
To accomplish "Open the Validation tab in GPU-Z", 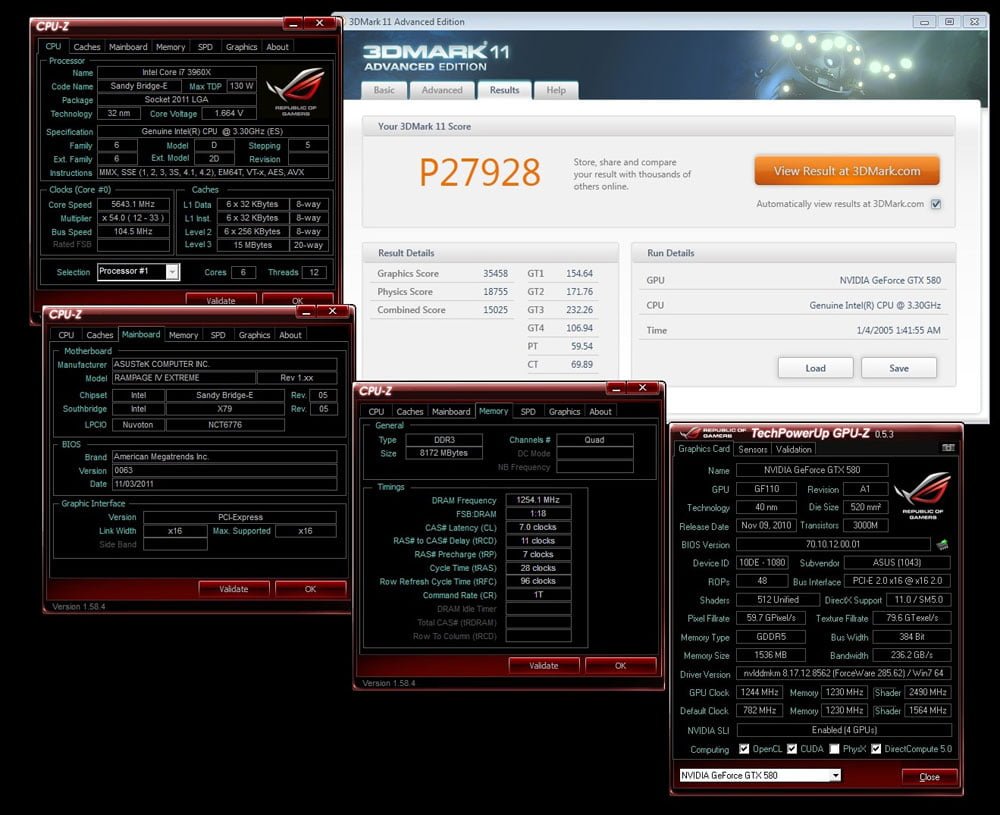I will (x=794, y=449).
